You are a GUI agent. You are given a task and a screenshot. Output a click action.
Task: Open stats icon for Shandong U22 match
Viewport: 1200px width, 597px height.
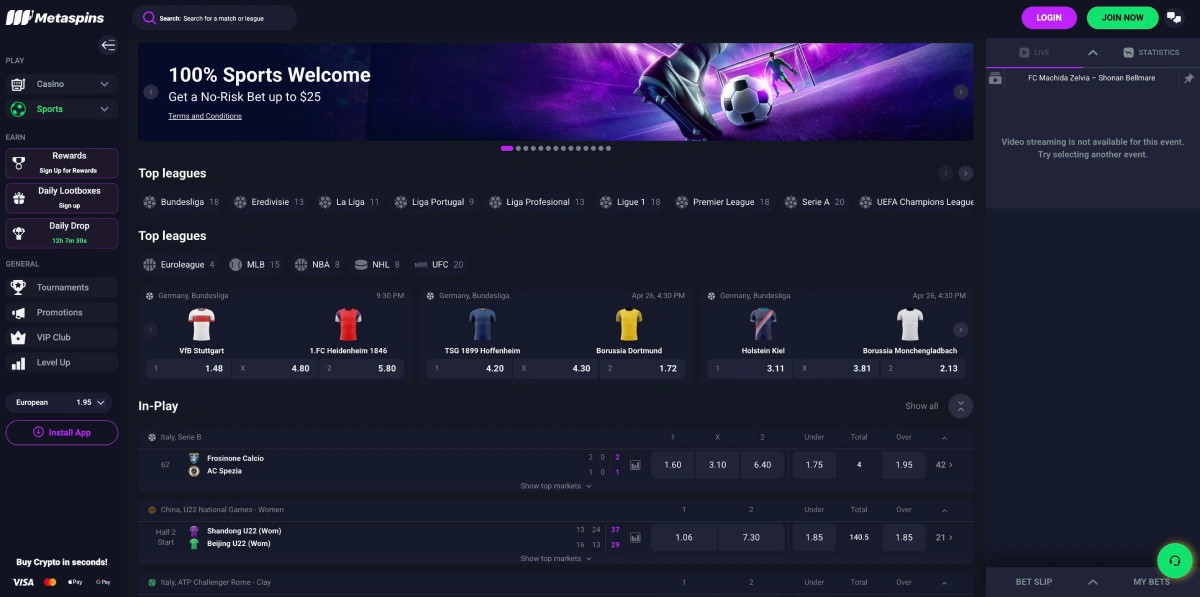coord(635,537)
